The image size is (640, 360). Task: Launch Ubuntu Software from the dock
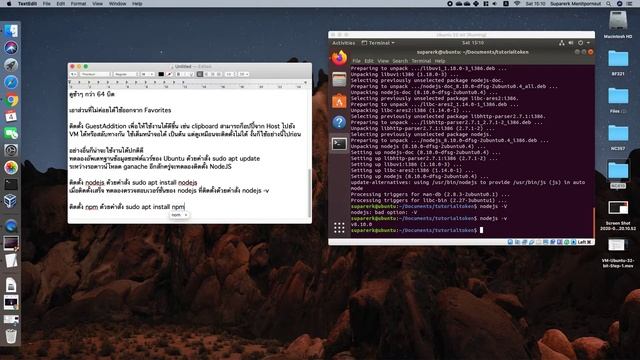(x=339, y=101)
